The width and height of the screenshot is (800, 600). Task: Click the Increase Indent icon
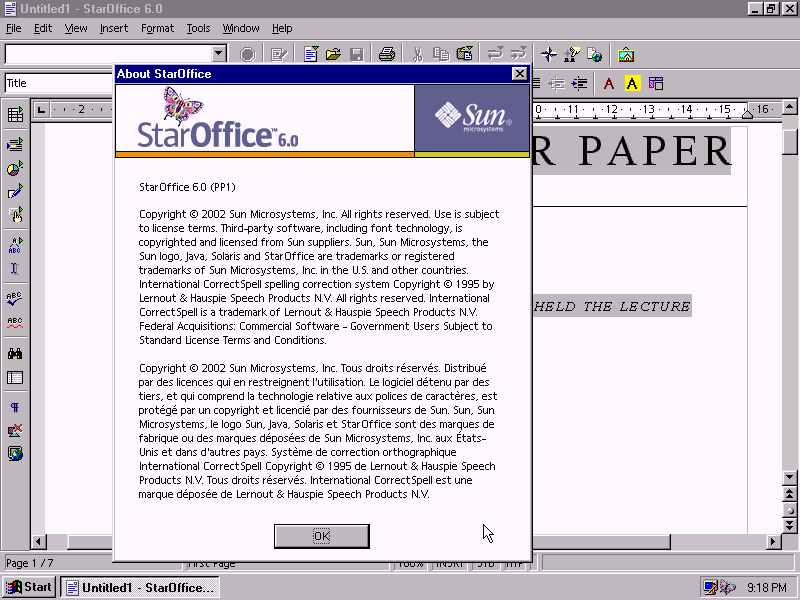tap(580, 83)
